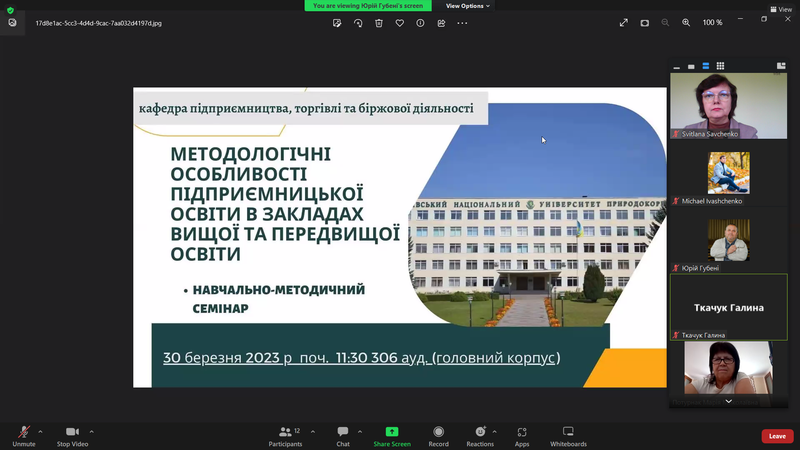This screenshot has width=800, height=450.
Task: Minimize the video panel with the dash icon
Action: point(677,66)
